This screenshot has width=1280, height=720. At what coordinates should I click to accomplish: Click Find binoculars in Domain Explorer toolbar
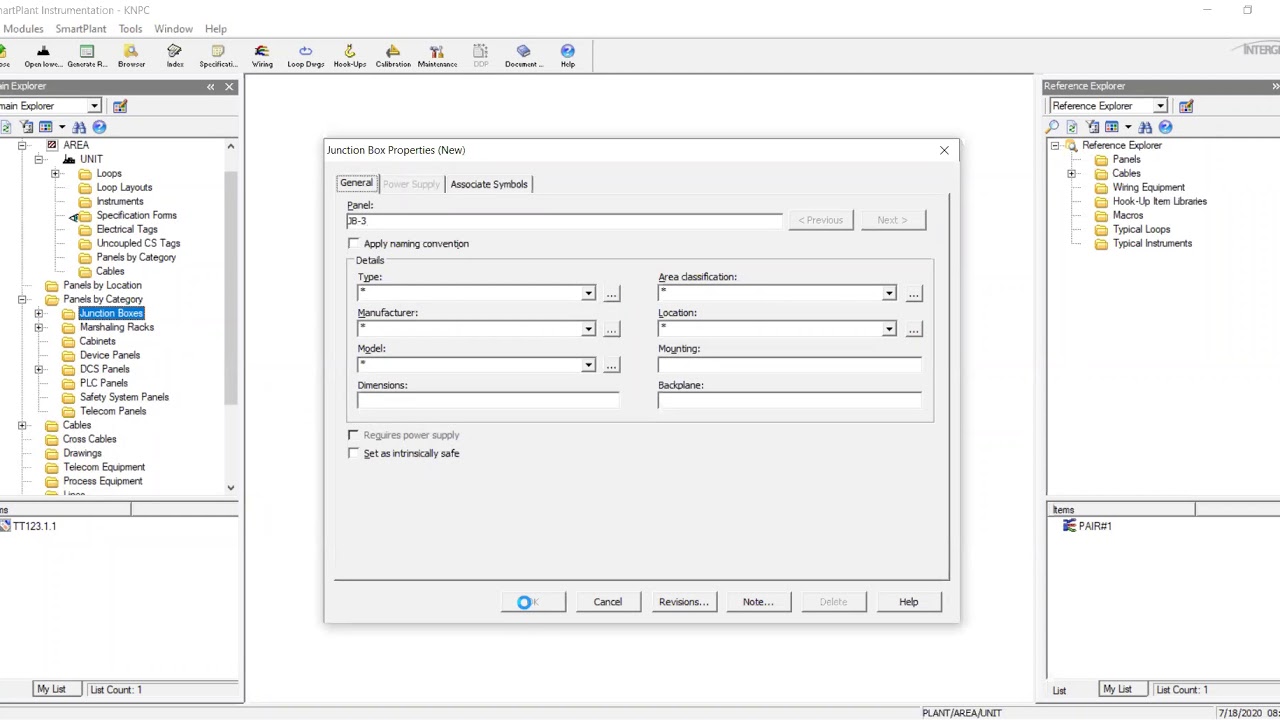[79, 127]
